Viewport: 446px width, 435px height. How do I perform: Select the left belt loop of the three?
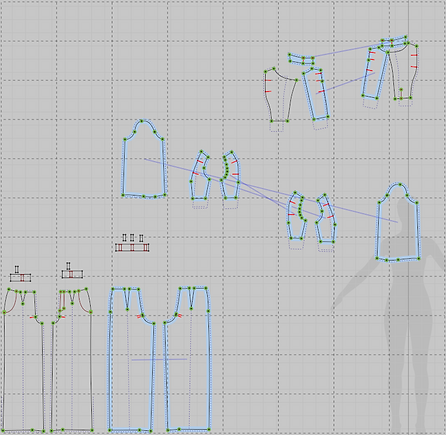coord(125,238)
